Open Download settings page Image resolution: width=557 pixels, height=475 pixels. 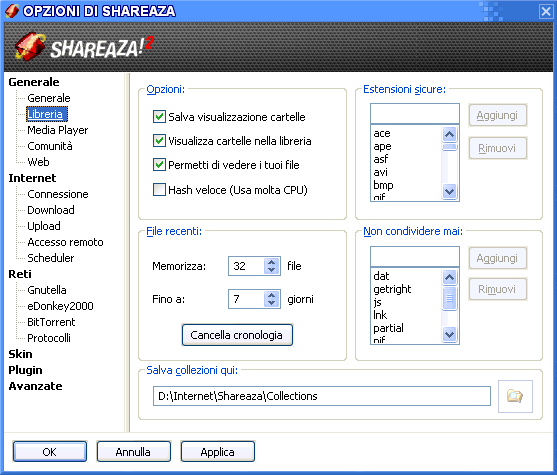[x=51, y=210]
